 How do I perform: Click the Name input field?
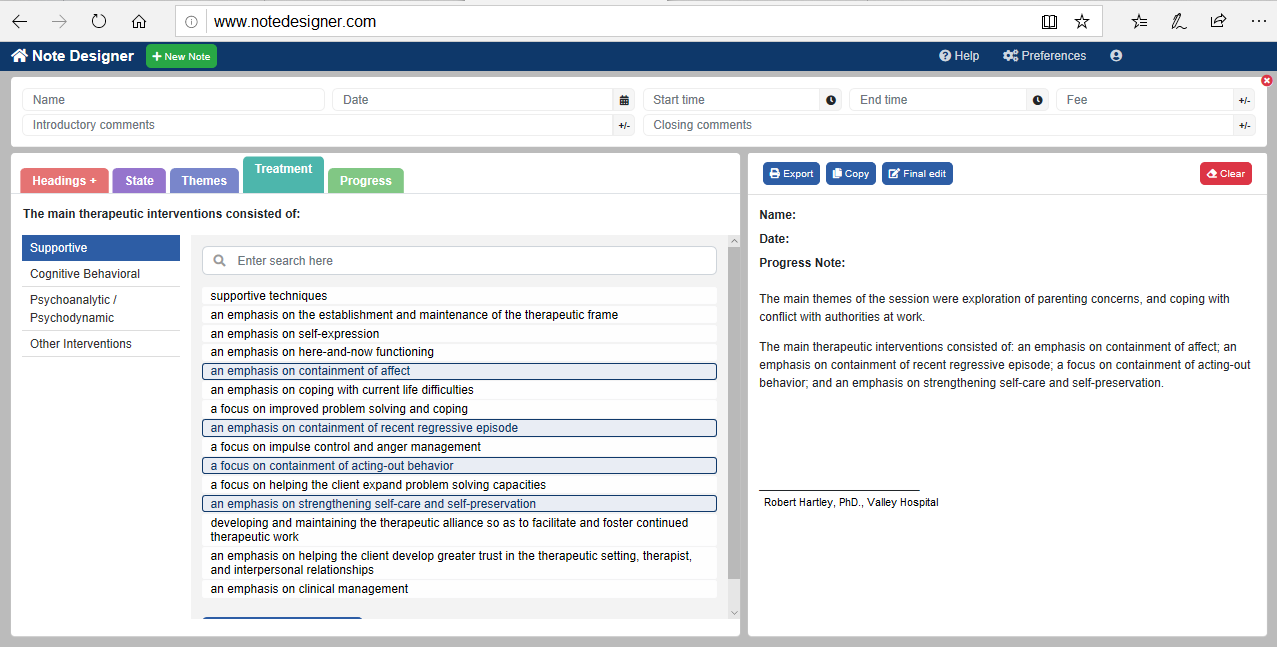pos(173,100)
